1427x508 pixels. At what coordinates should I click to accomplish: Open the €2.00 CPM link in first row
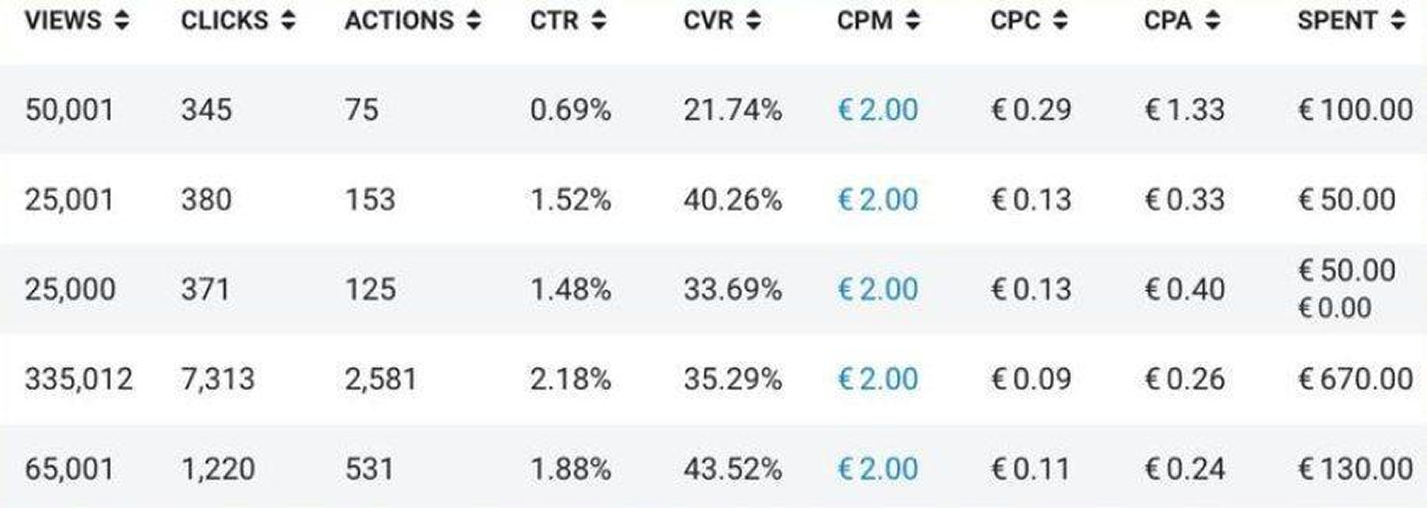pyautogui.click(x=877, y=109)
